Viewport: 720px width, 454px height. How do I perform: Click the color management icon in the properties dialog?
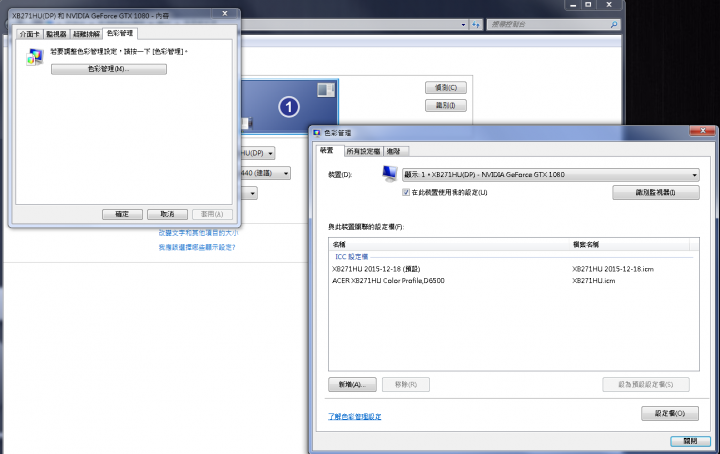(35, 57)
